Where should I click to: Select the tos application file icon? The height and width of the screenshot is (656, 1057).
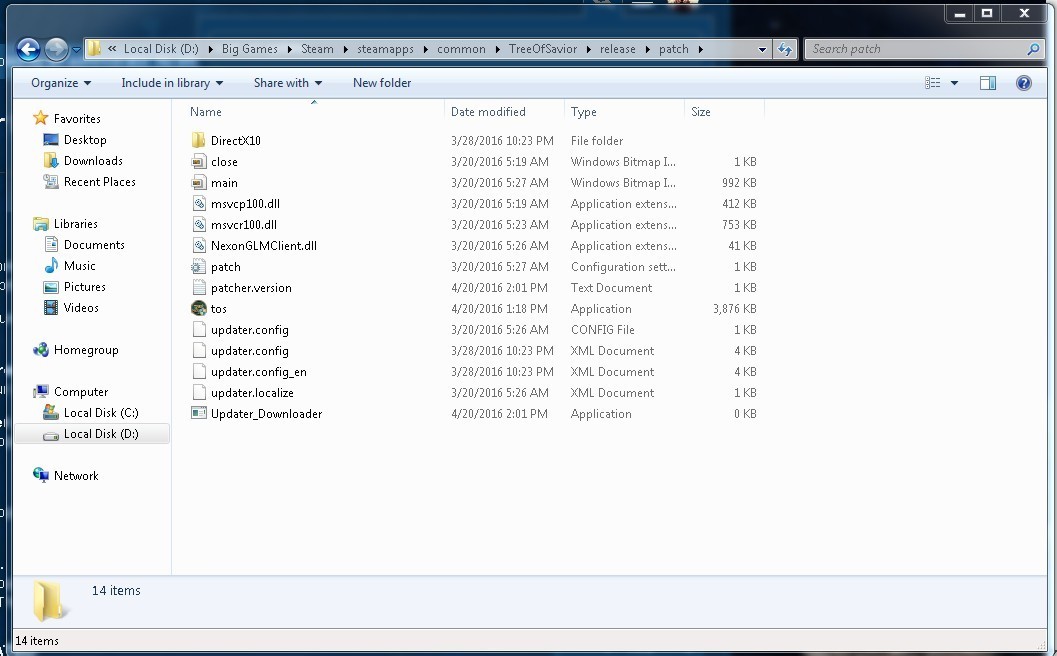[199, 309]
